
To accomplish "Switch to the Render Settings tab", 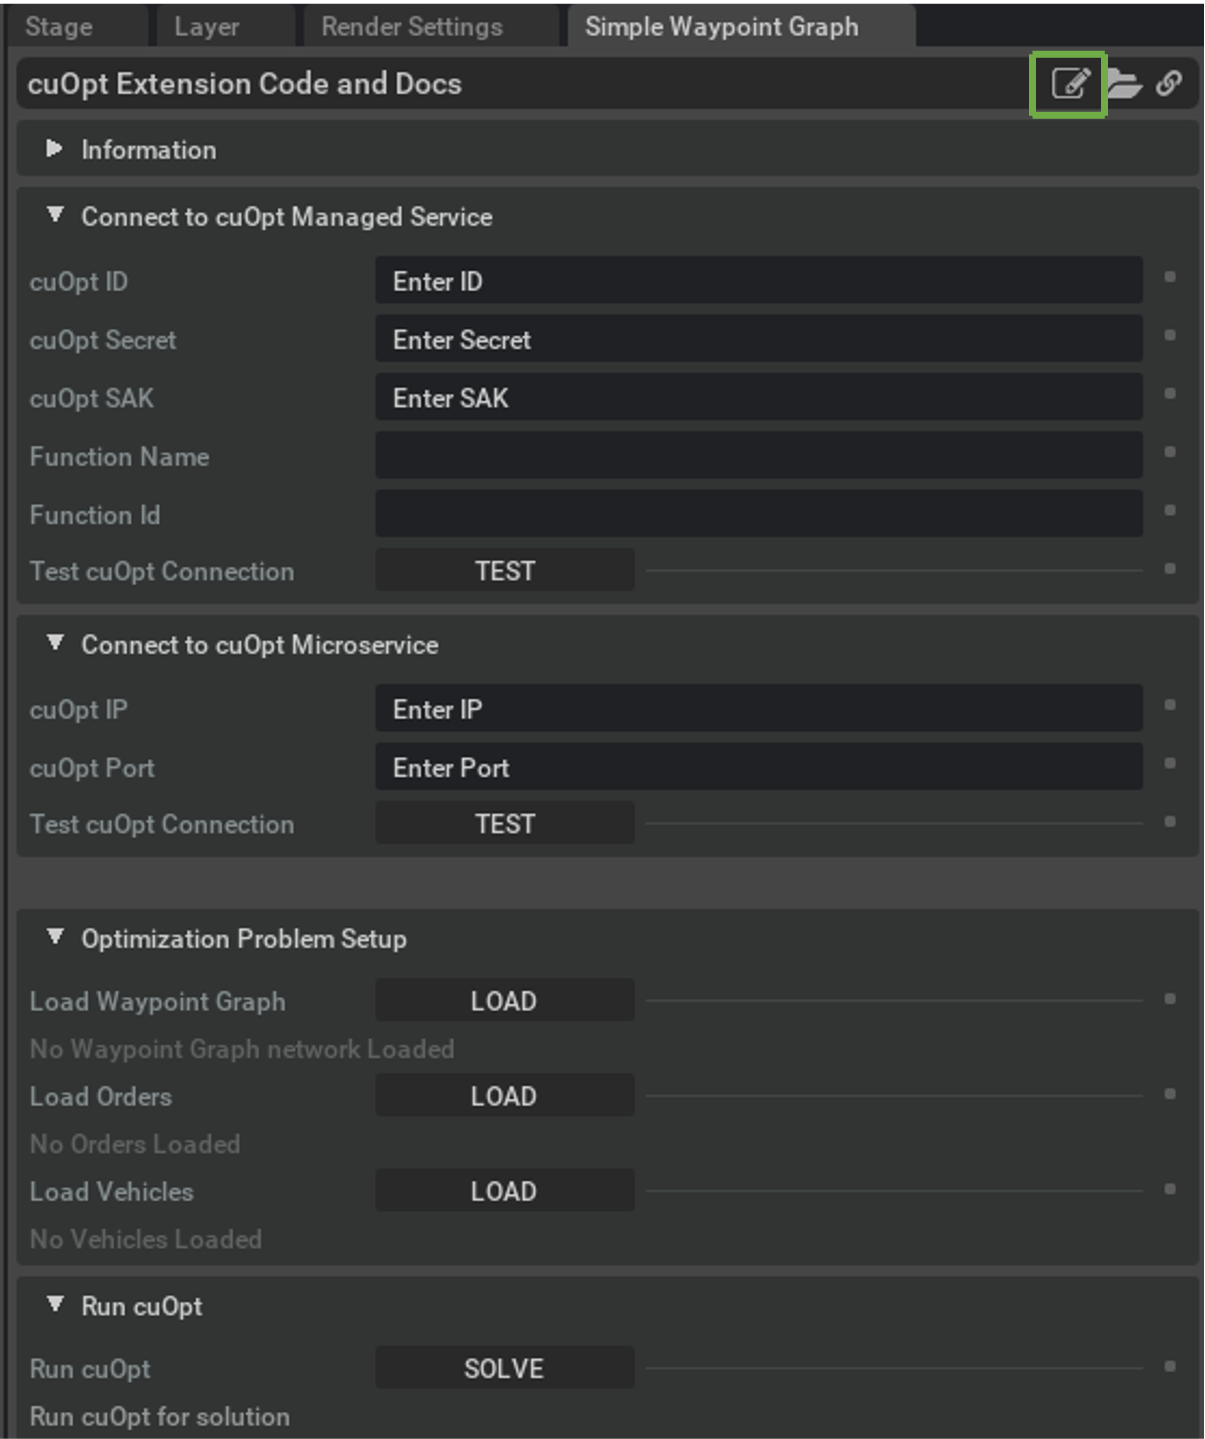I will tap(412, 27).
